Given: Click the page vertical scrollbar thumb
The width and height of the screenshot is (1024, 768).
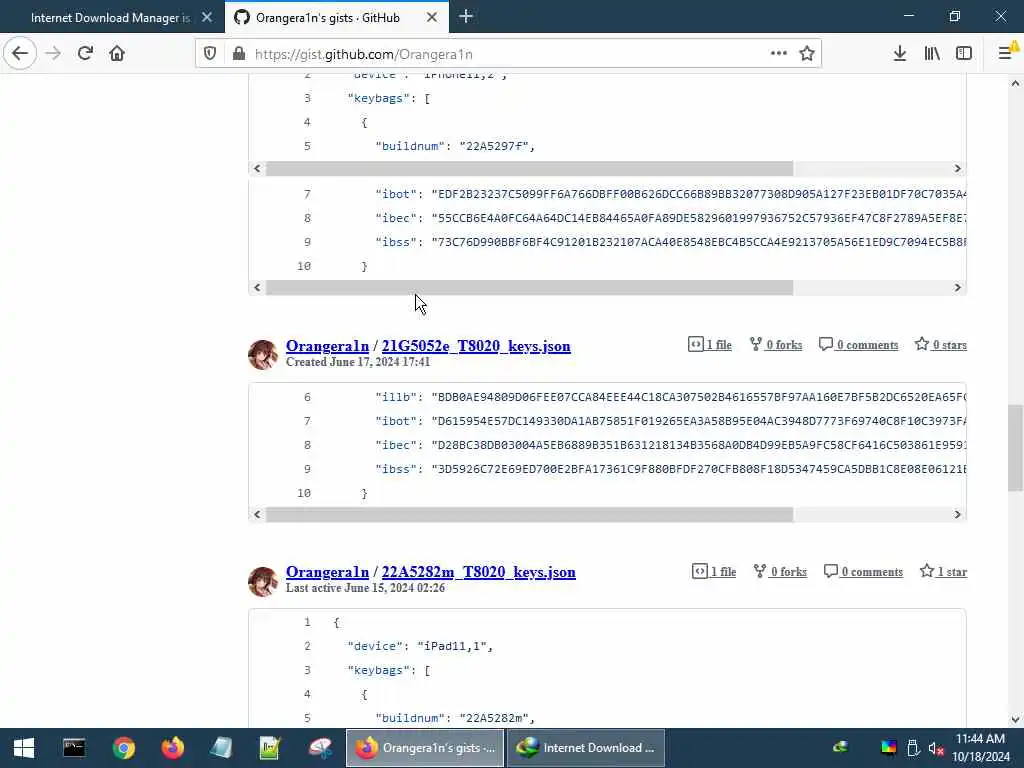Looking at the screenshot, I should coord(1015,448).
